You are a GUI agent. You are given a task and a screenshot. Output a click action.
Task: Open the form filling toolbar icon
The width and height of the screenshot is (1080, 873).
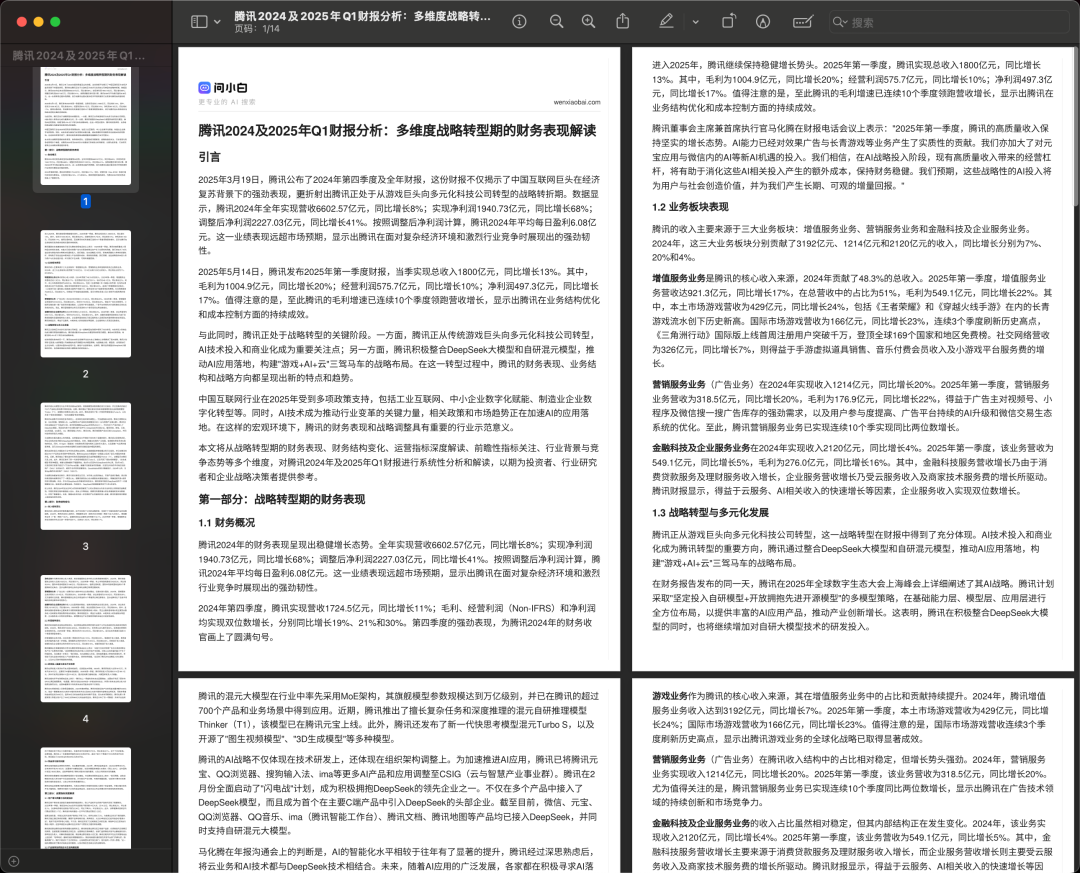click(802, 22)
